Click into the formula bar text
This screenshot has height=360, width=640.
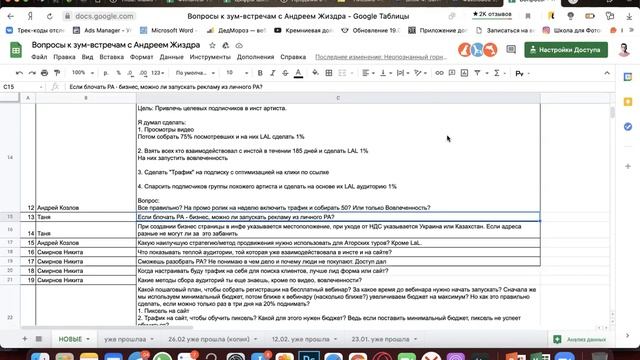pyautogui.click(x=166, y=87)
